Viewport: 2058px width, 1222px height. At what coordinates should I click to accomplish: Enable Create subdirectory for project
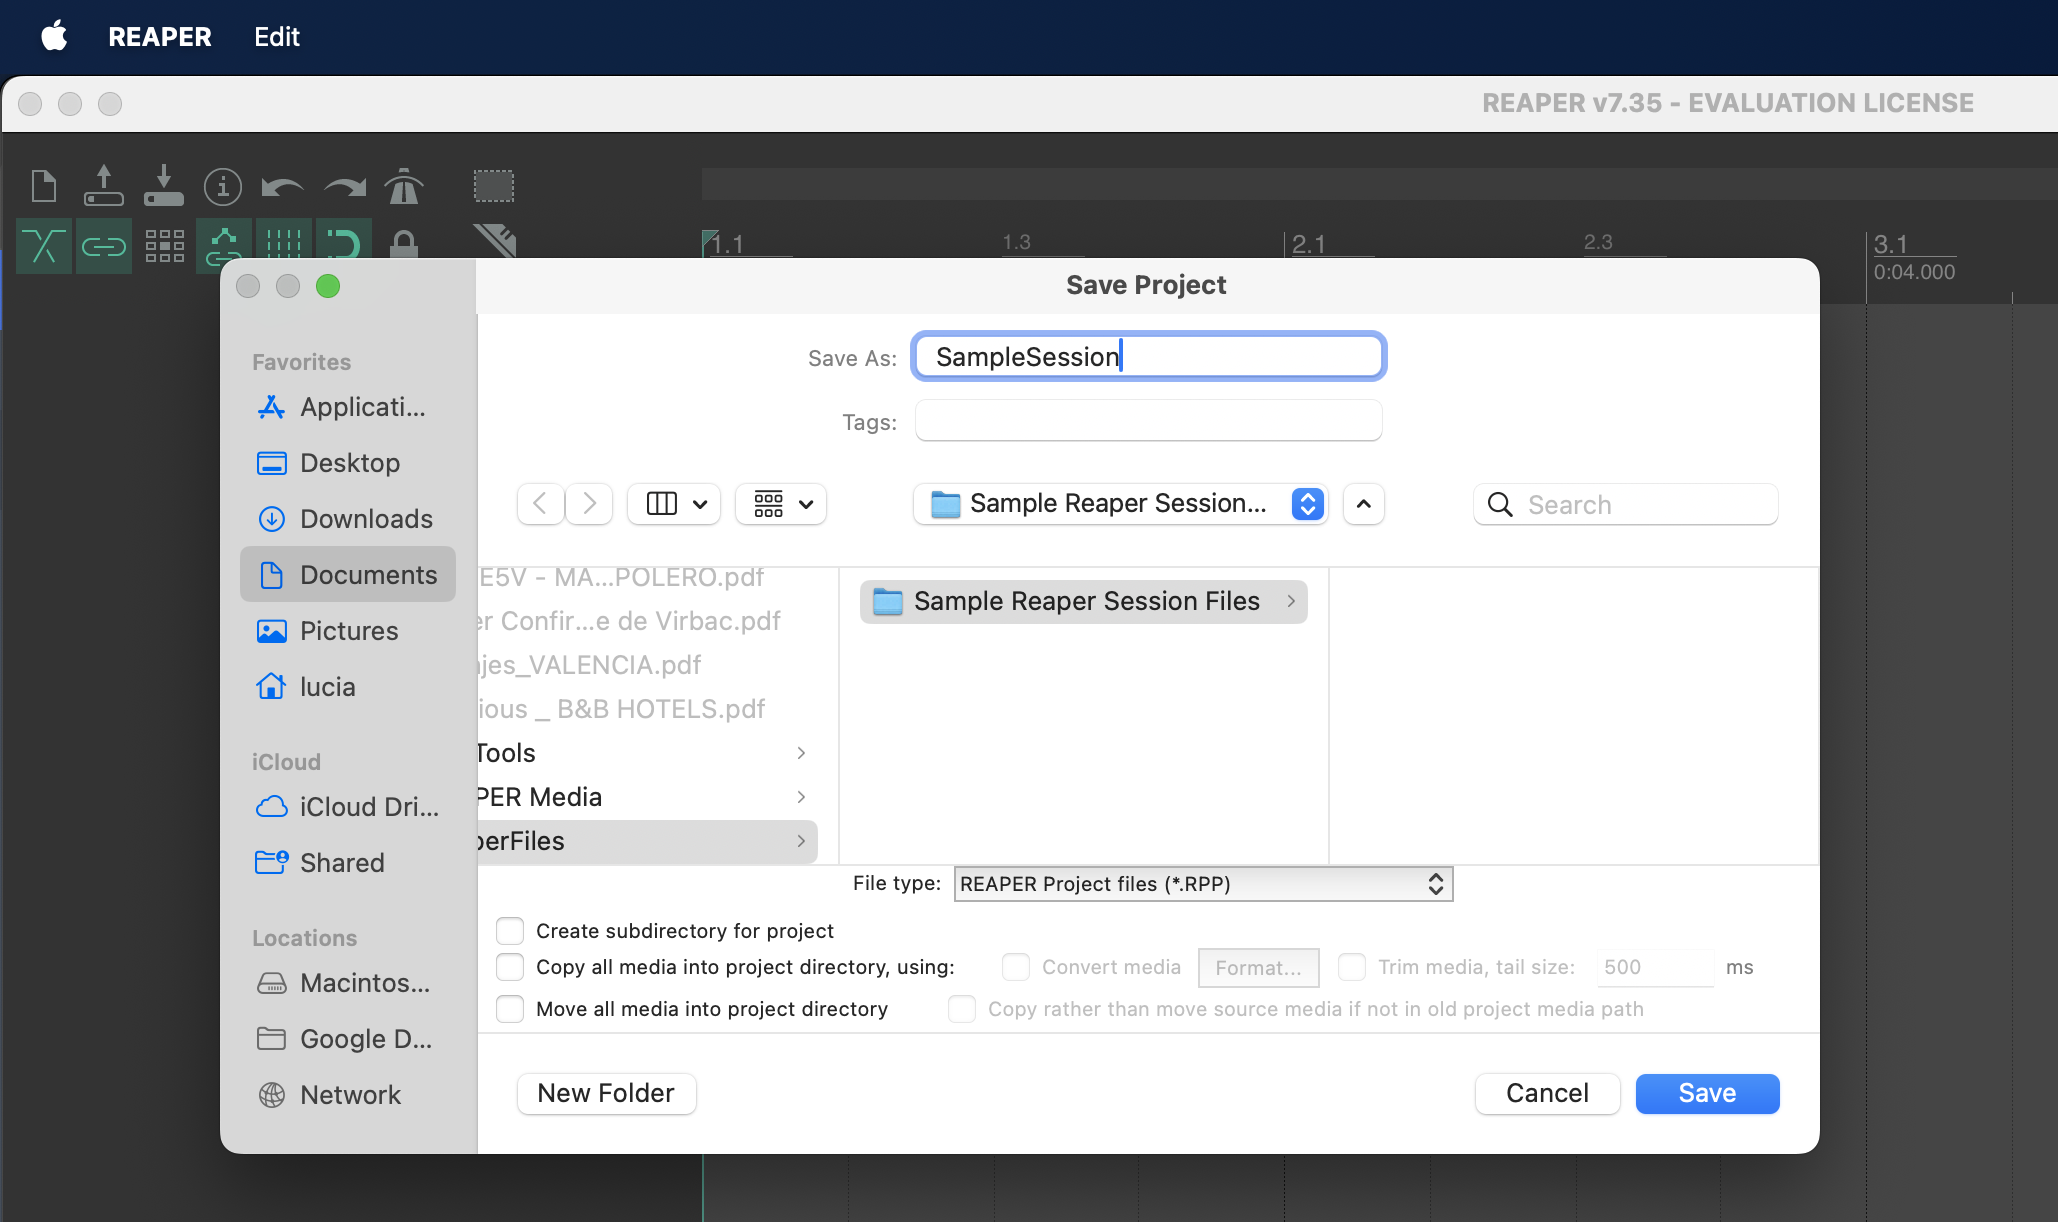(x=510, y=931)
